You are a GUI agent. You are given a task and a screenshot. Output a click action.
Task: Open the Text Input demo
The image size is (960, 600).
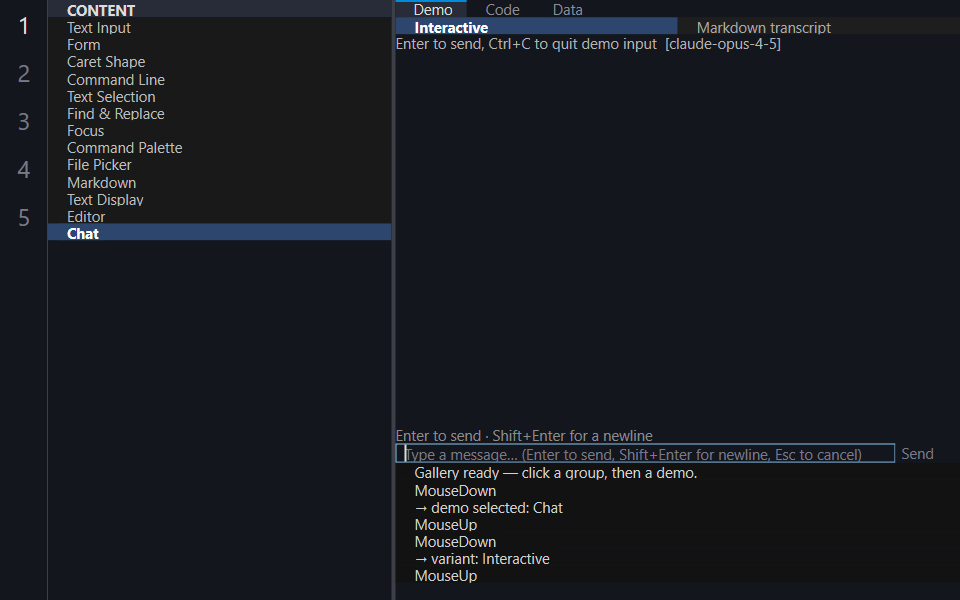tap(219, 28)
